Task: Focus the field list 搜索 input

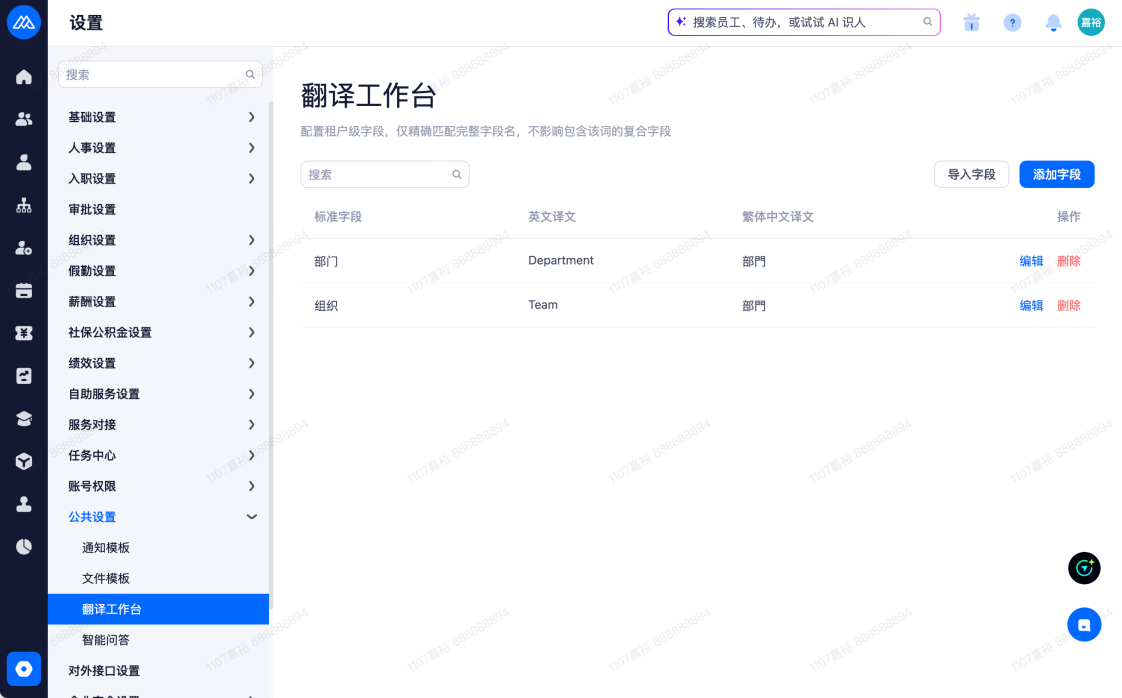Action: point(385,175)
